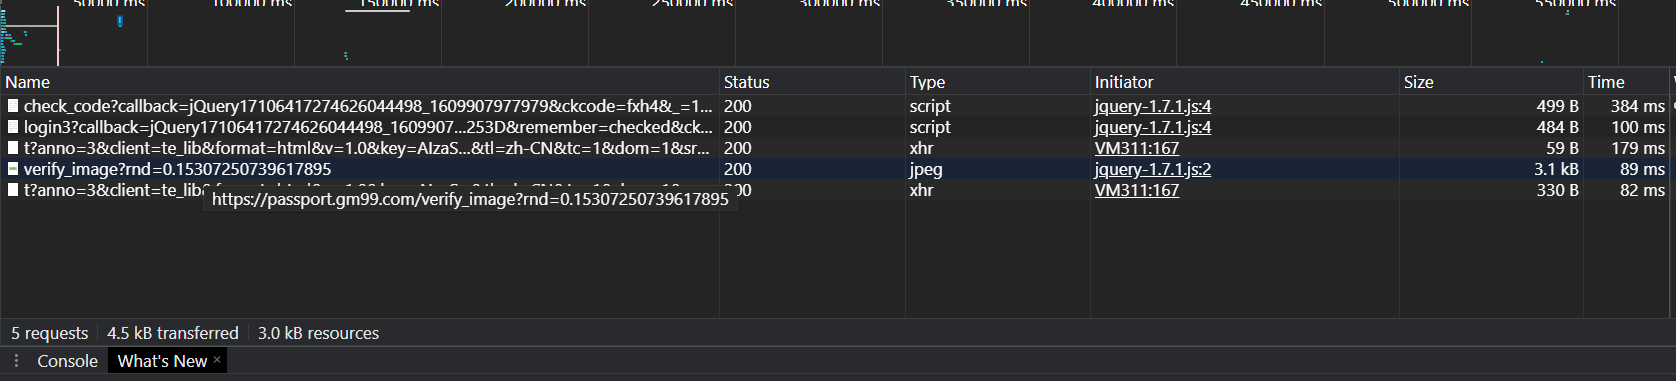This screenshot has width=1676, height=381.
Task: Click the 384 ms time cell
Action: (1637, 106)
